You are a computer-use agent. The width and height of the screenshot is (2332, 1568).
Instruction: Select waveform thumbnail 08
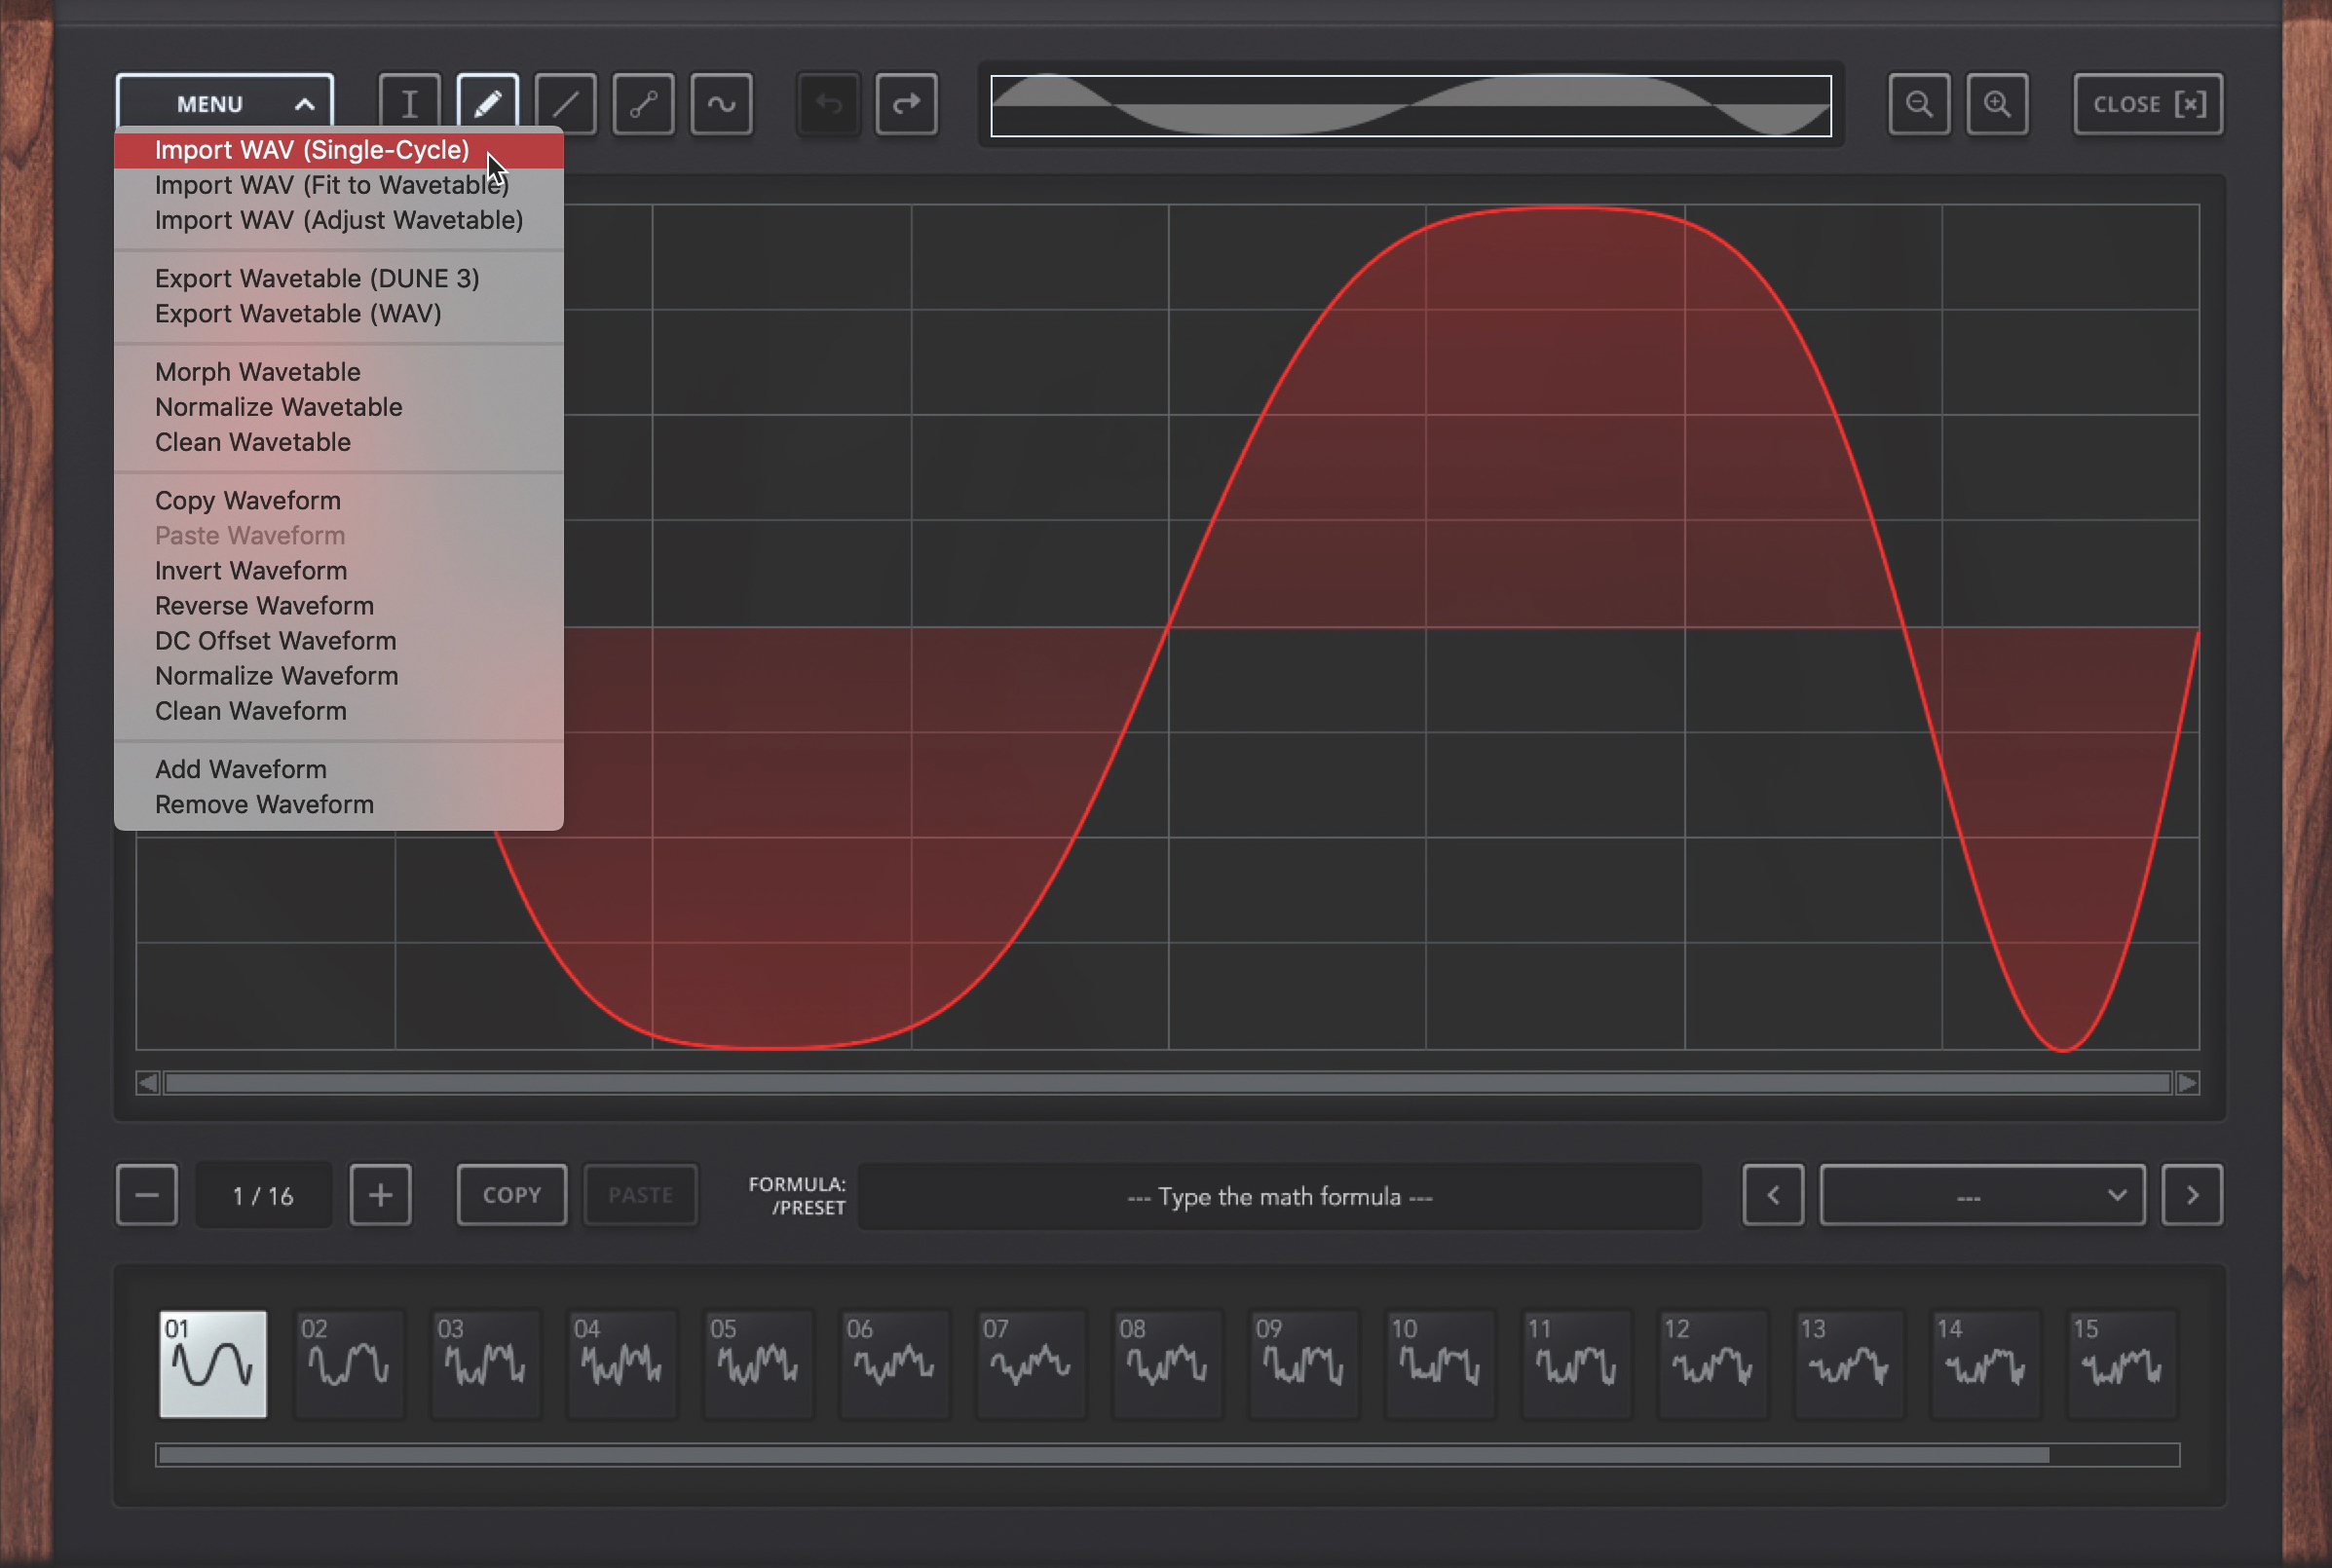pos(1167,1364)
